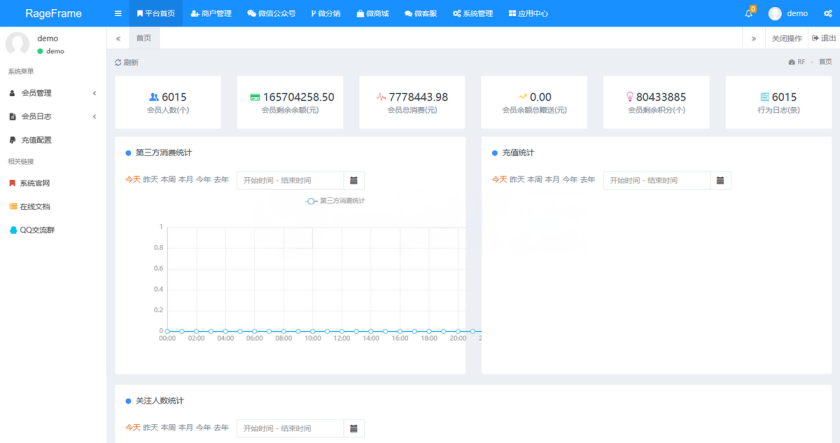Screen dimensions: 840x443
Task: Open the 关闭操作 dropdown
Action: click(x=786, y=39)
